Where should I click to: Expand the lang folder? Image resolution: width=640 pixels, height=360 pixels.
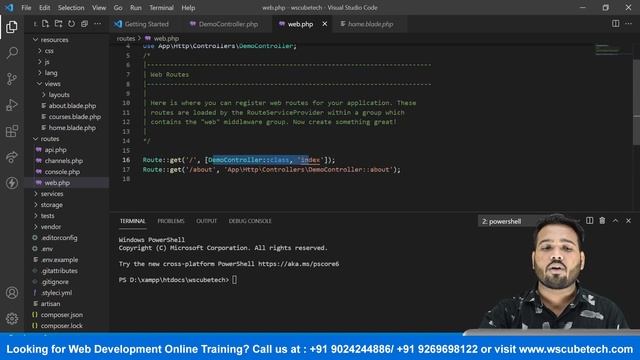coord(51,73)
